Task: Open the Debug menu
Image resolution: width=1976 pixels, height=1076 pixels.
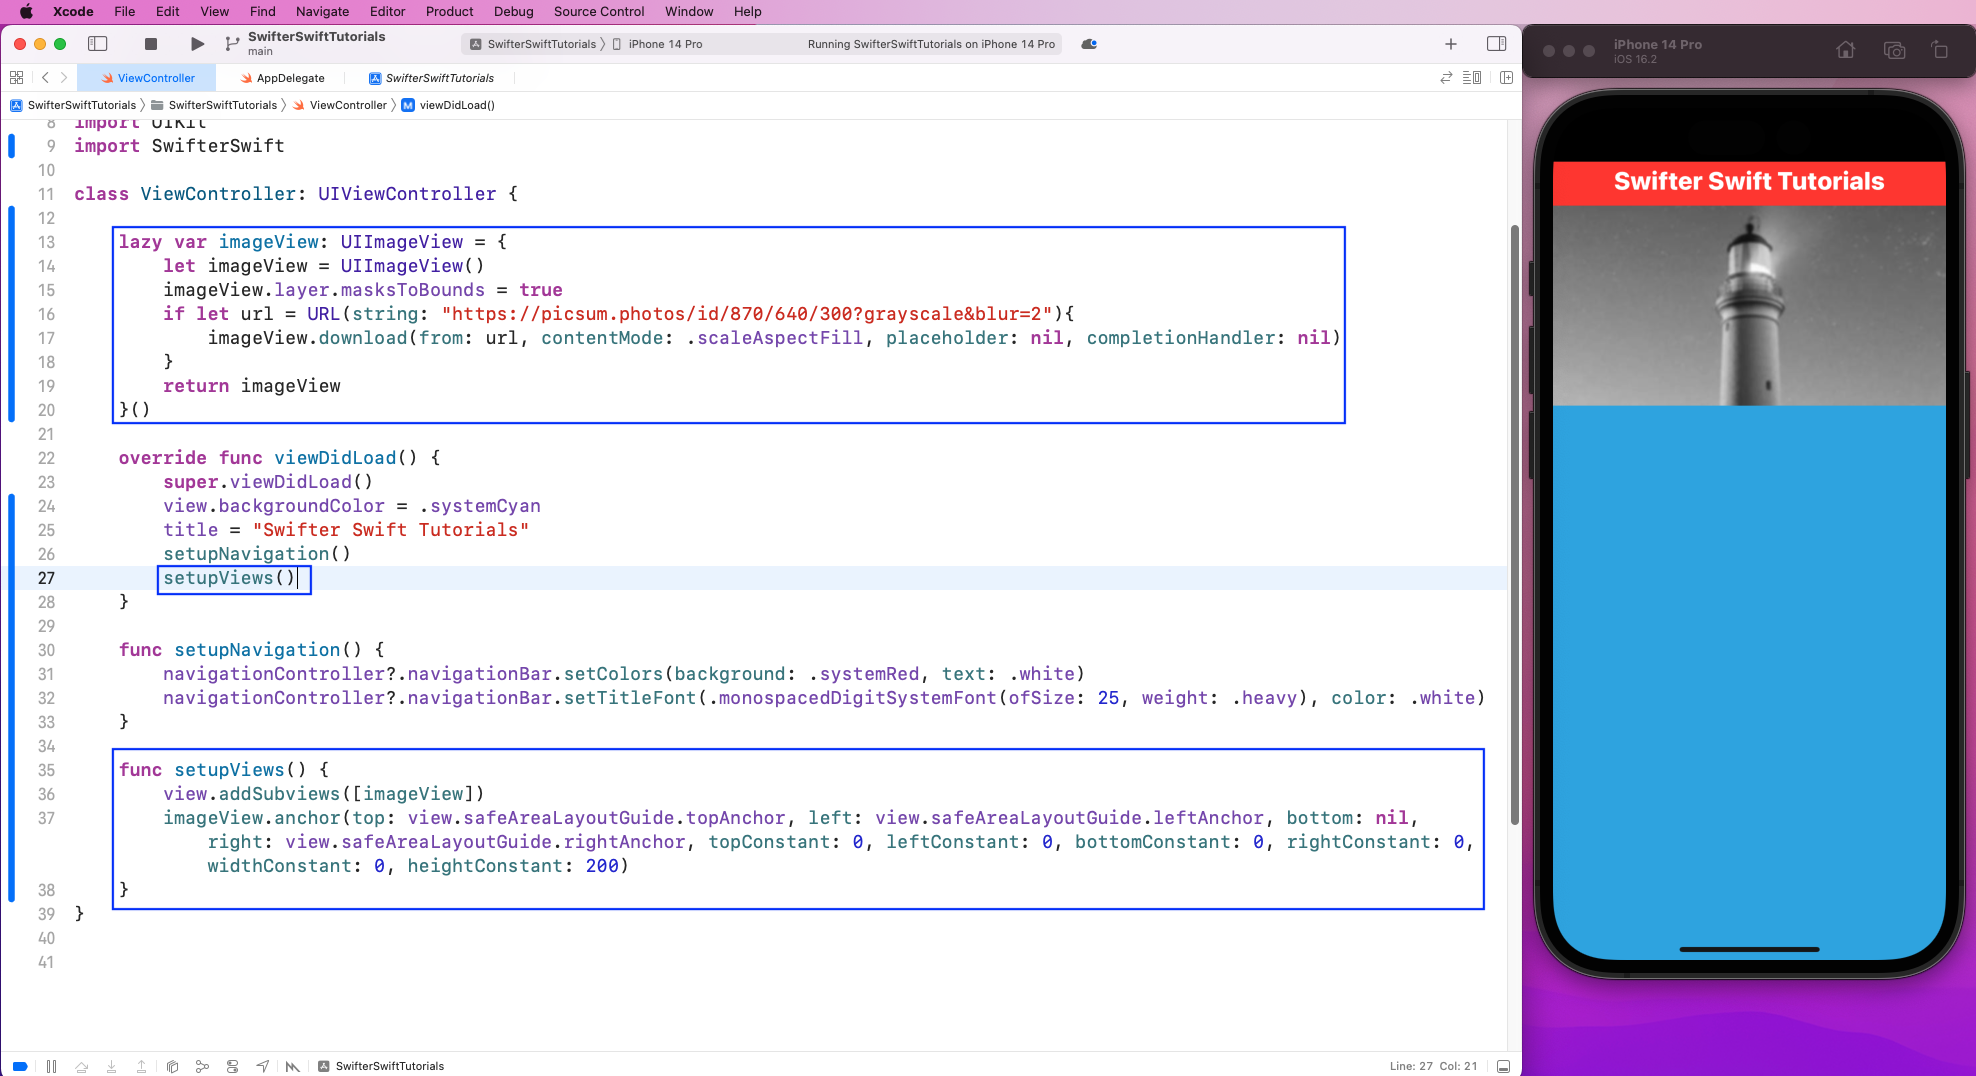Action: (x=513, y=11)
